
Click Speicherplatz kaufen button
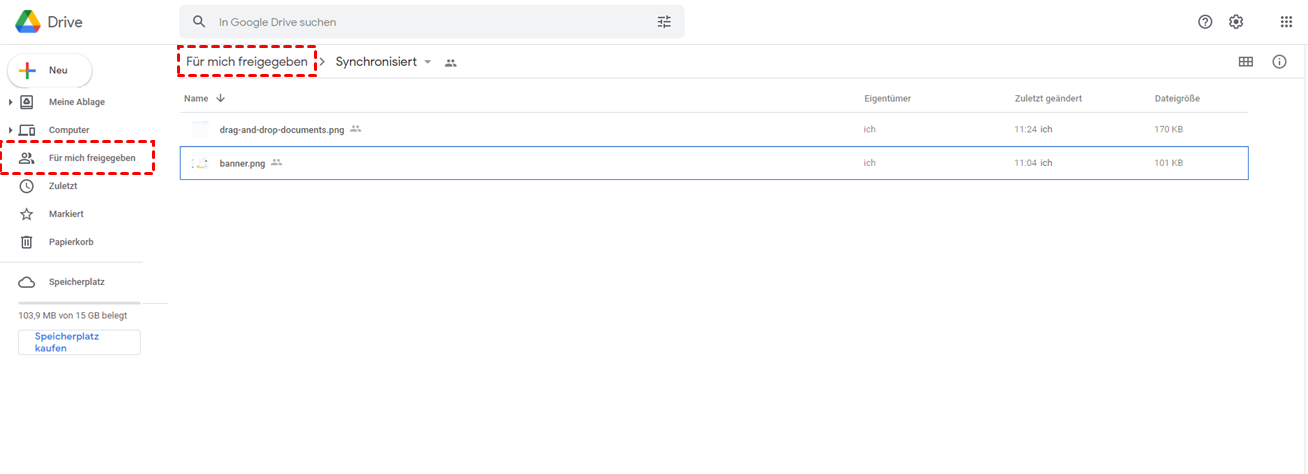tap(79, 342)
